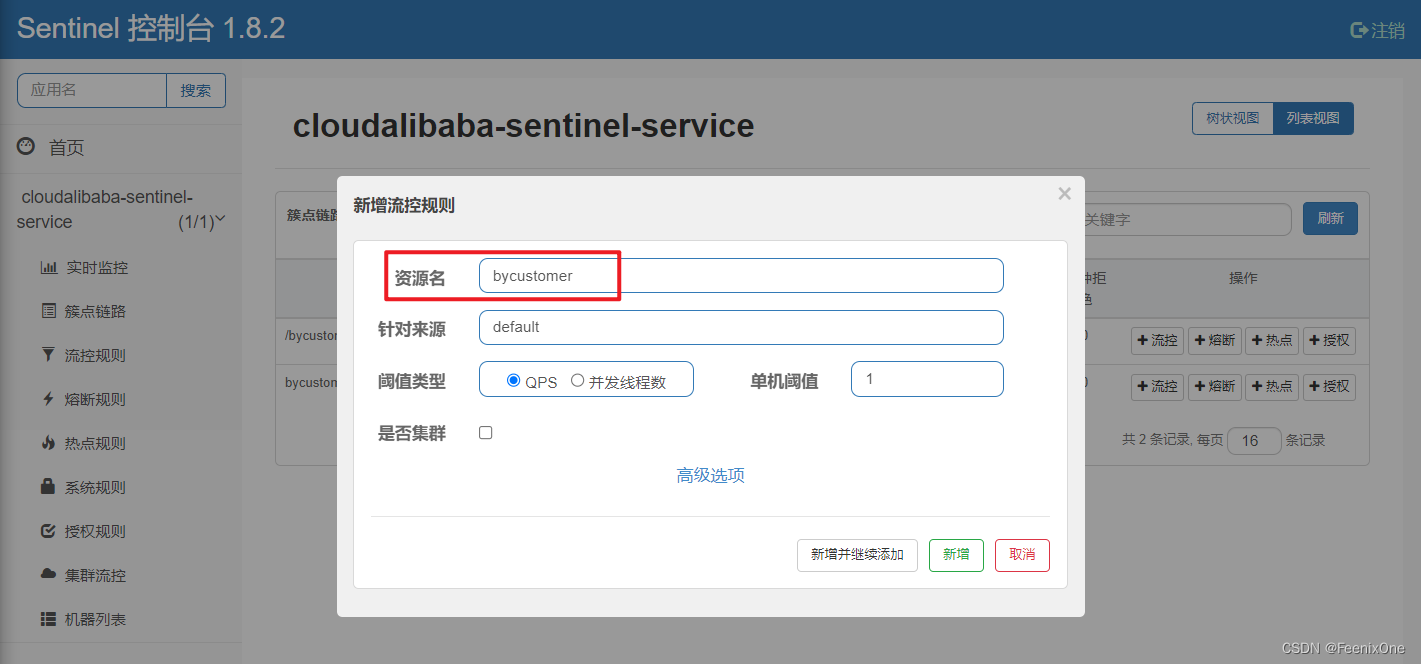Click the hotspot rules flame icon
The width and height of the screenshot is (1421, 664).
48,443
